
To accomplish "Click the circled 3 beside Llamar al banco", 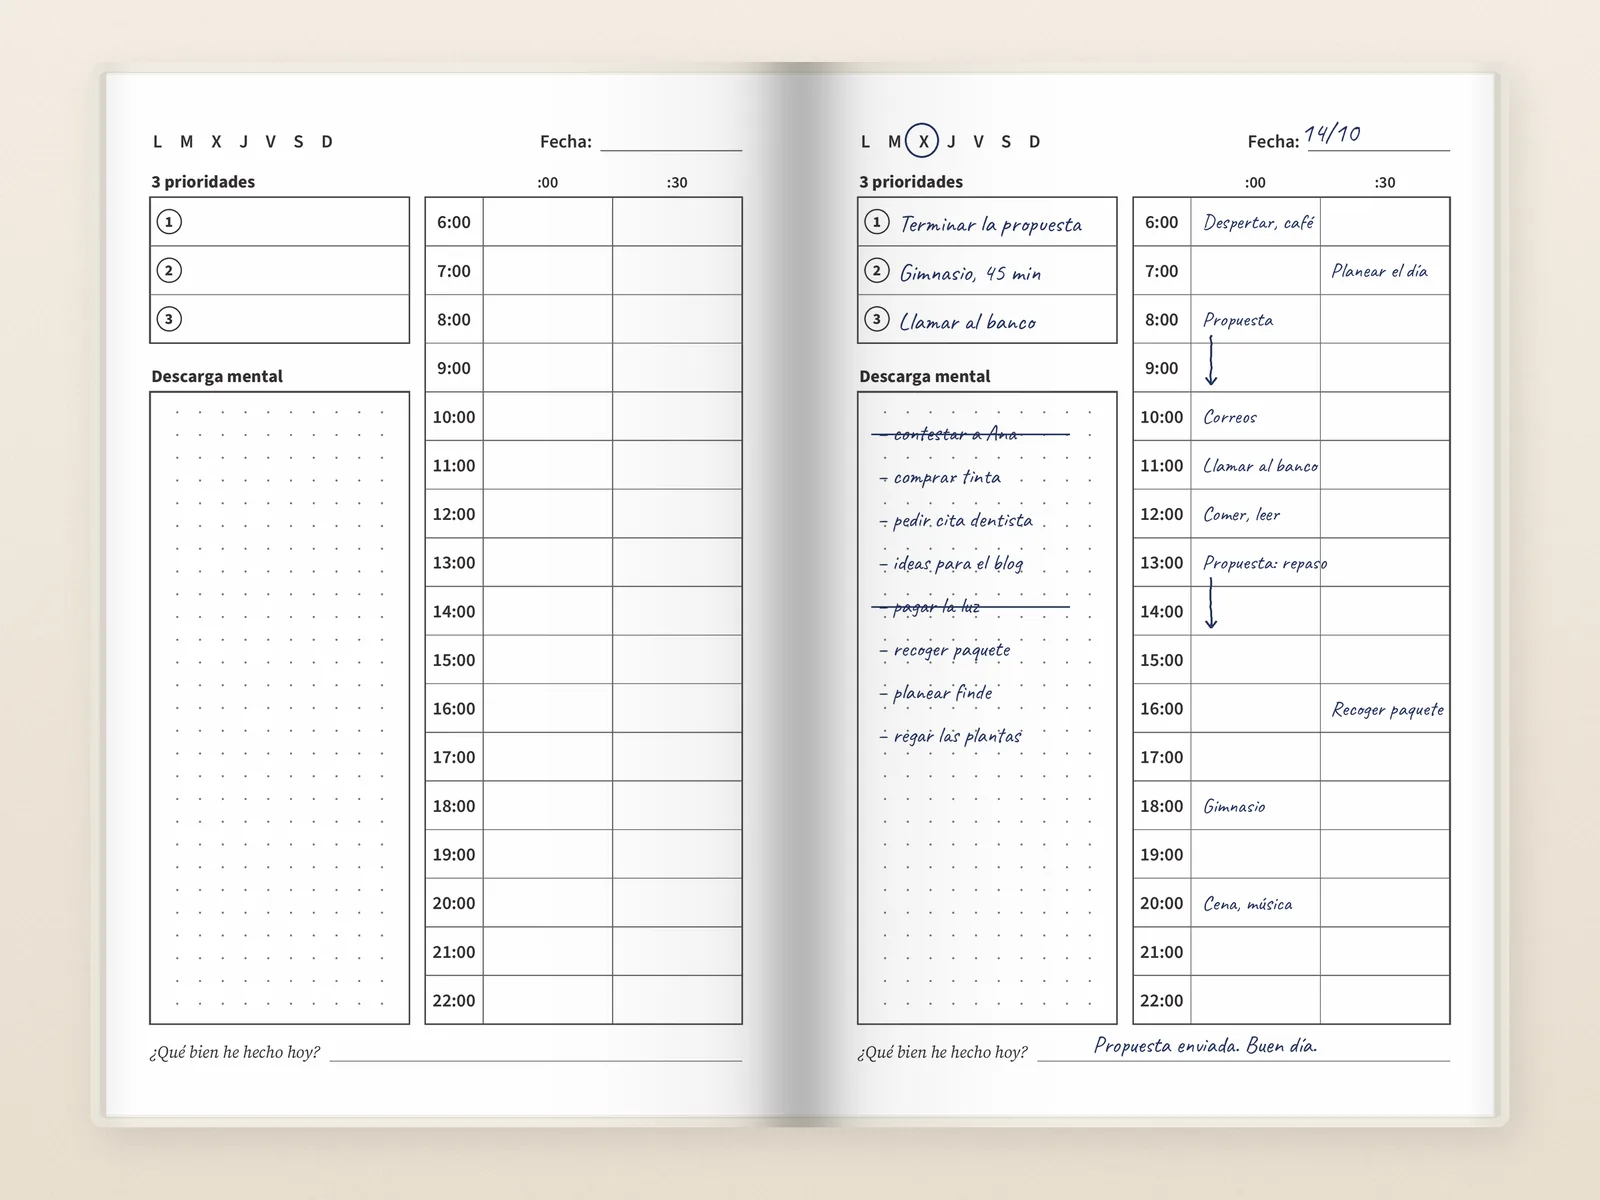I will [x=876, y=319].
